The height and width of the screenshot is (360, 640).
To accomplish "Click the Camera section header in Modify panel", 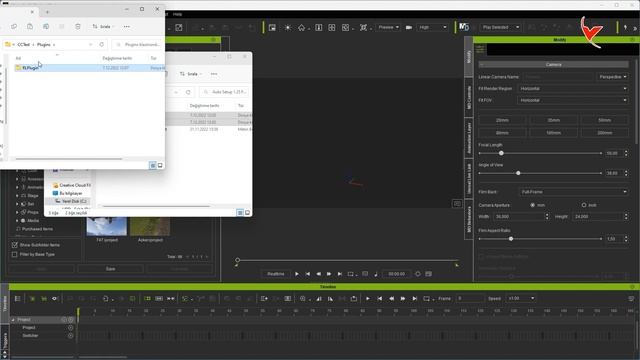I will tap(553, 64).
